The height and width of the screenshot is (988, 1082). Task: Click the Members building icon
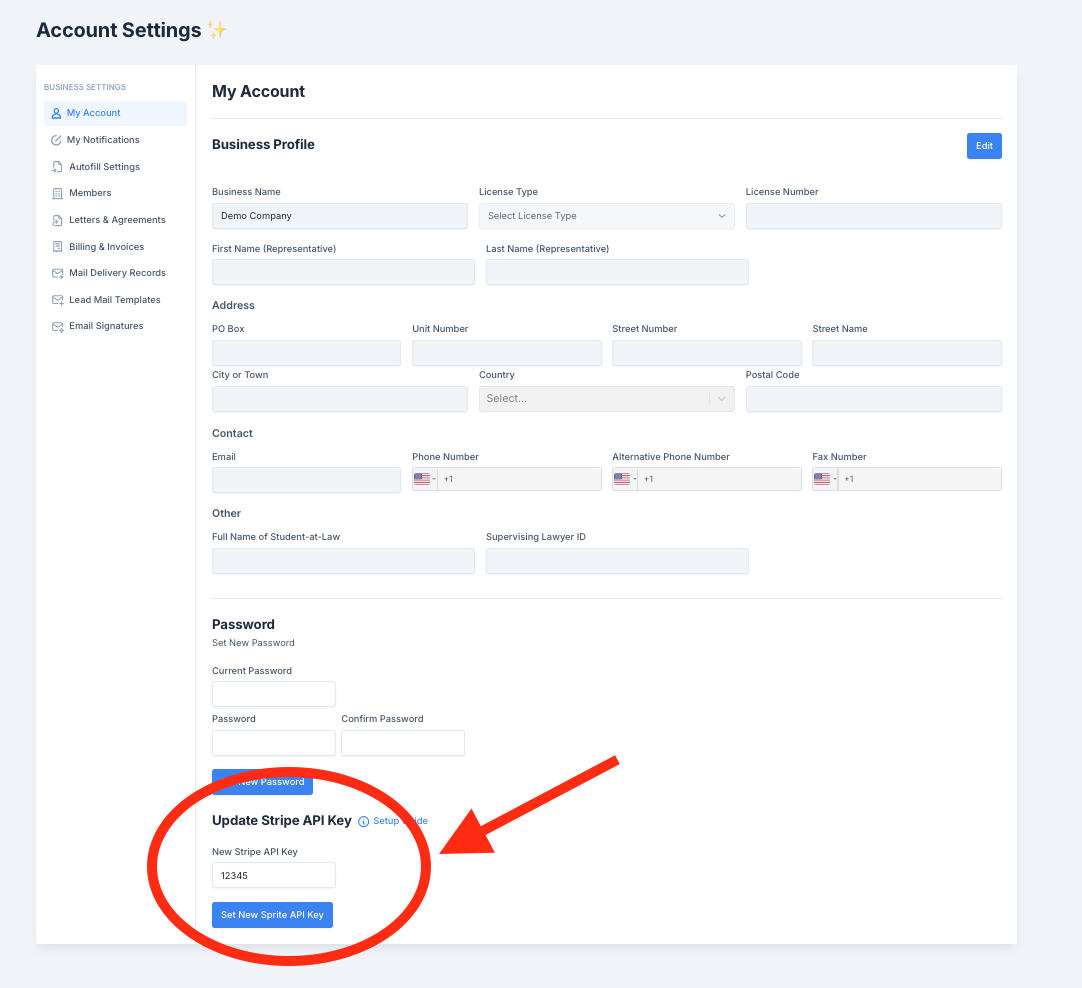58,193
